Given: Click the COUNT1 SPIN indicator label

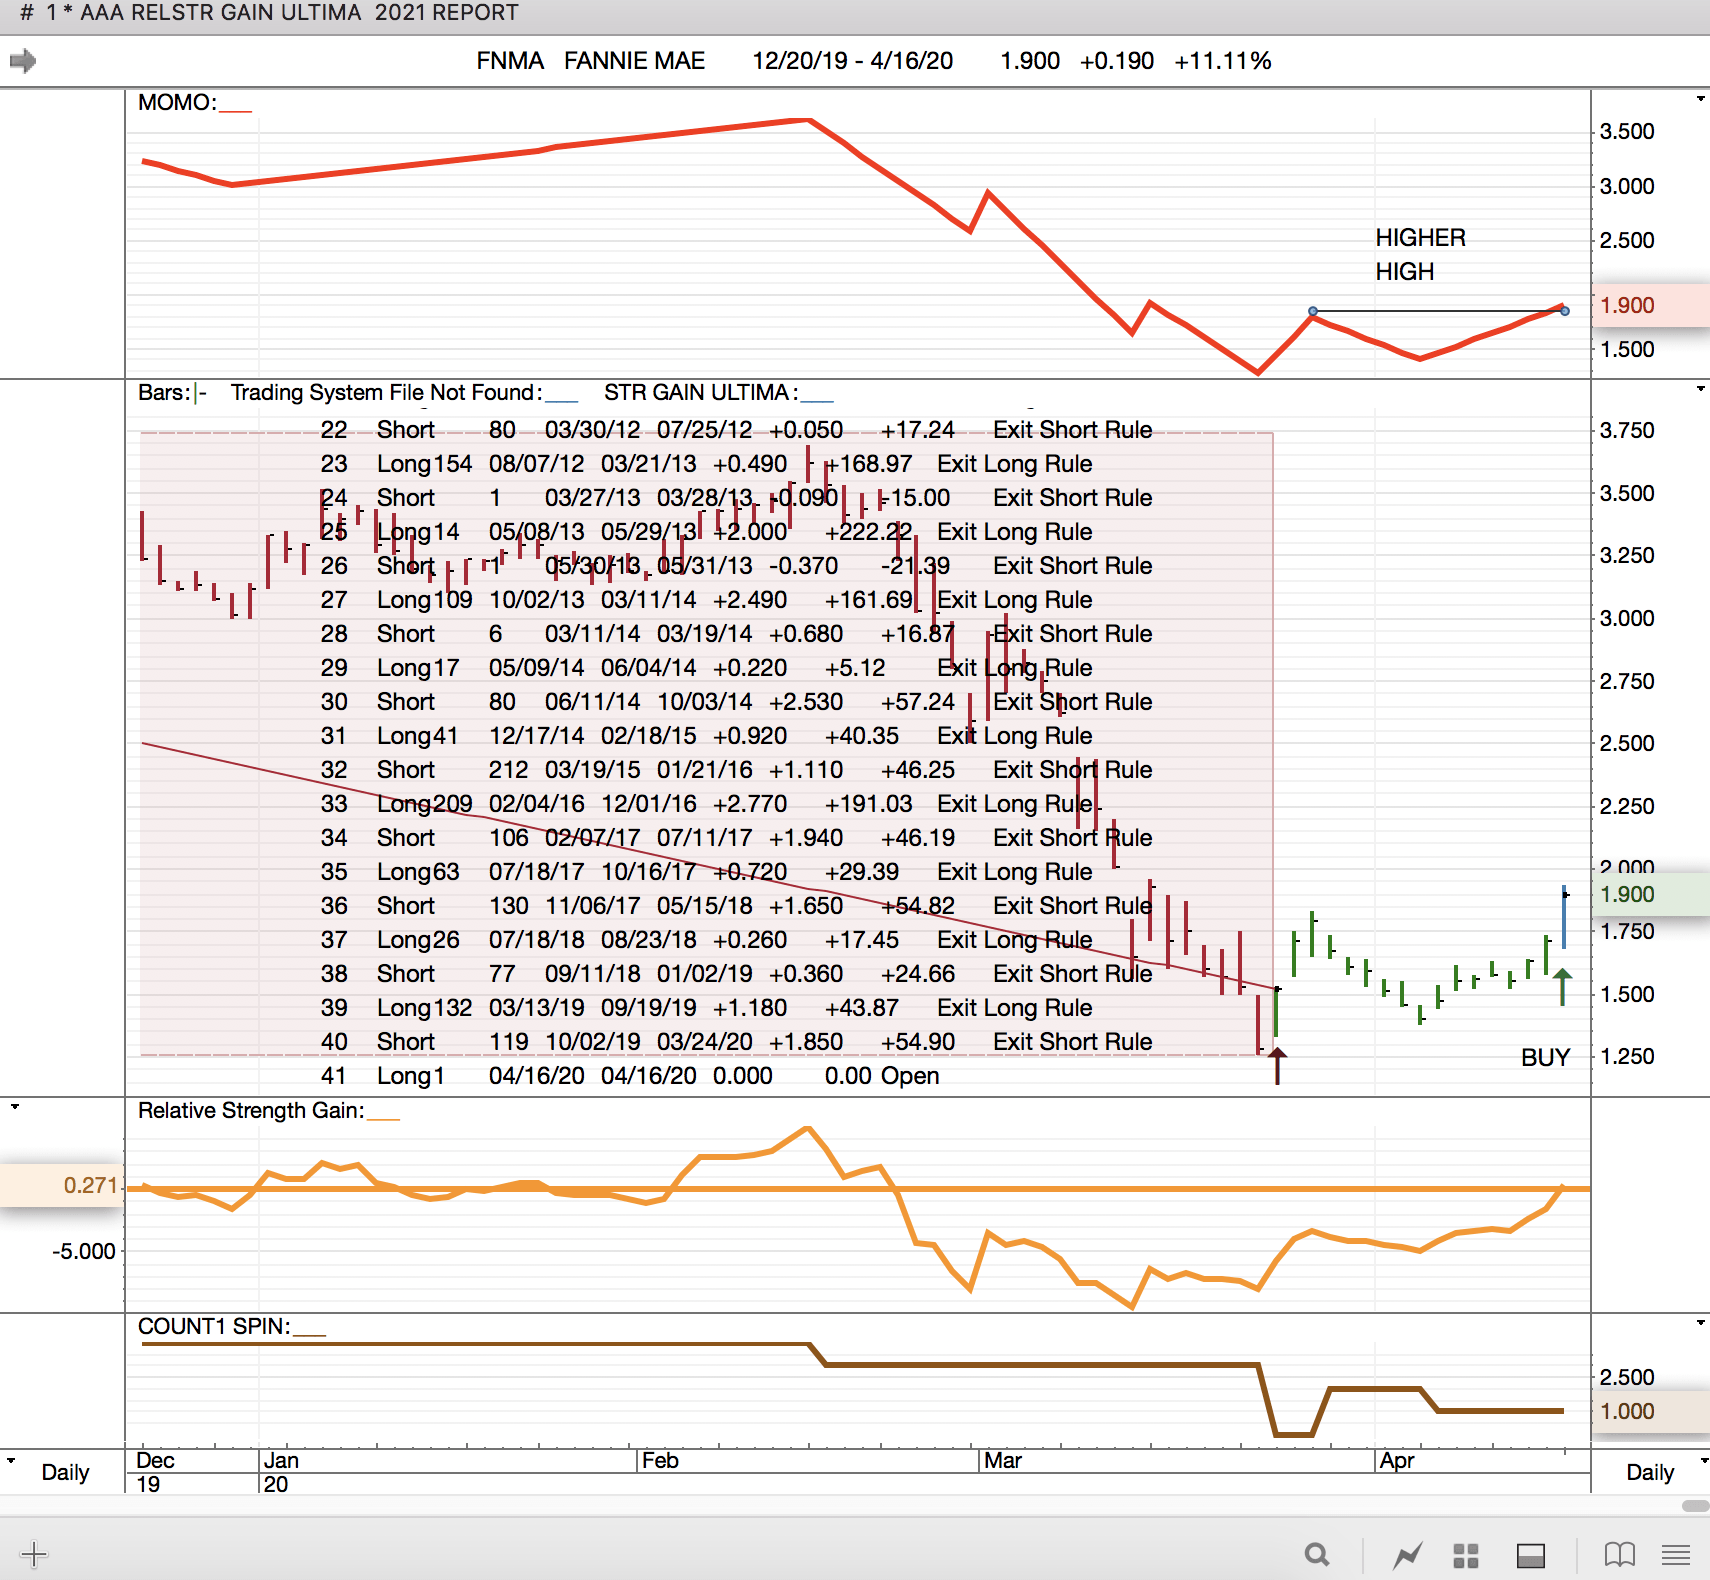Looking at the screenshot, I should tap(214, 1326).
